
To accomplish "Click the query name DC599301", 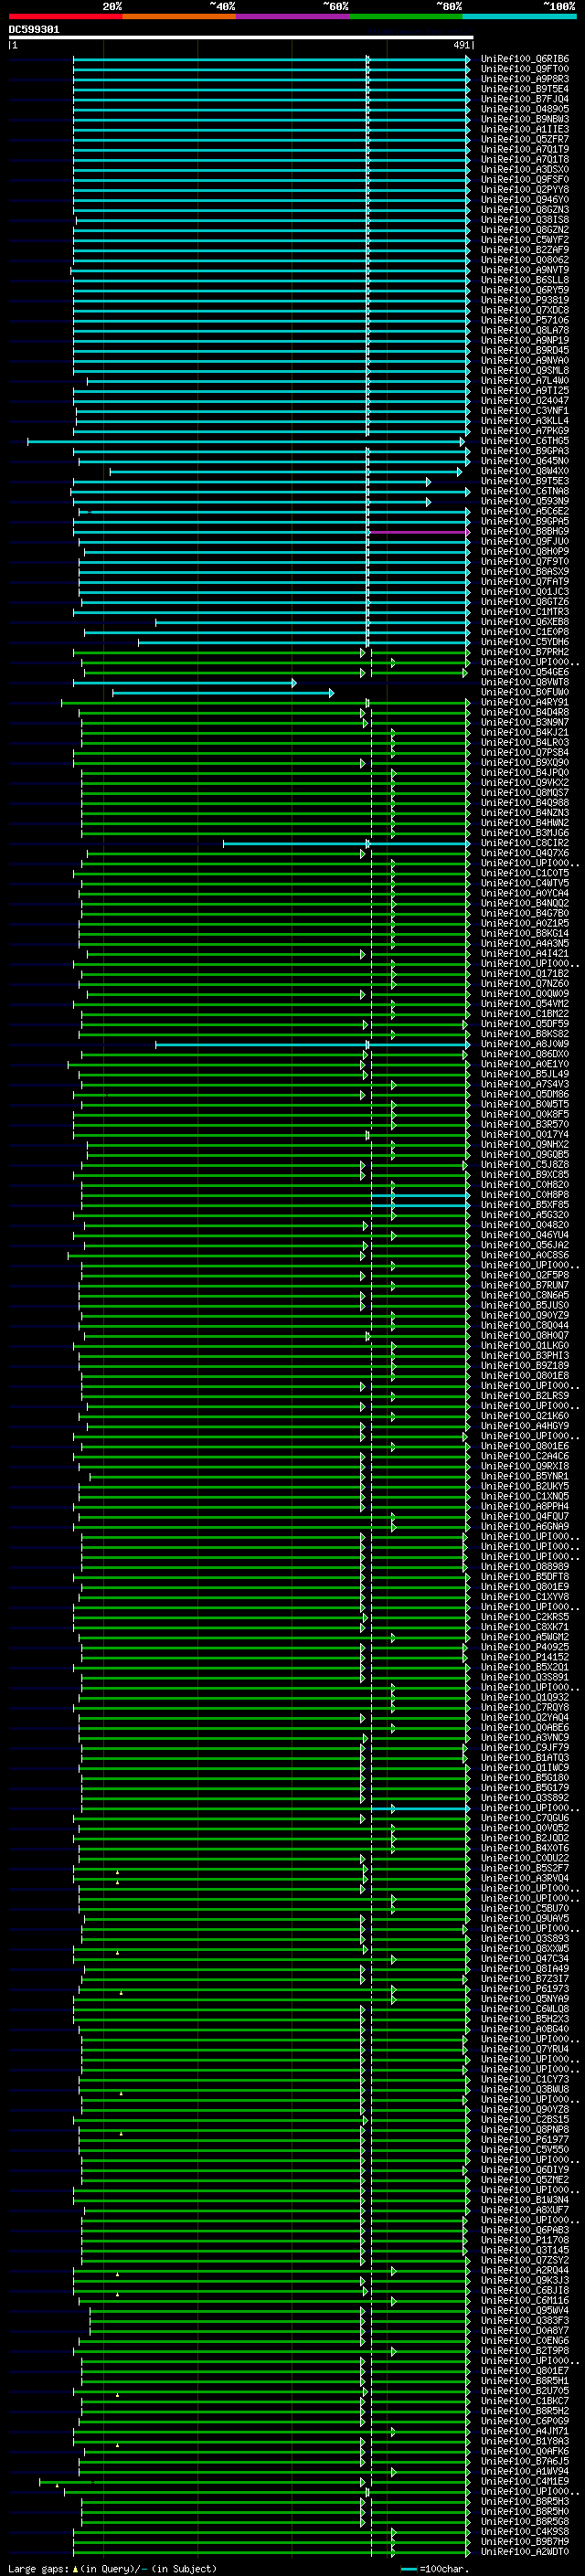I will click(x=34, y=29).
